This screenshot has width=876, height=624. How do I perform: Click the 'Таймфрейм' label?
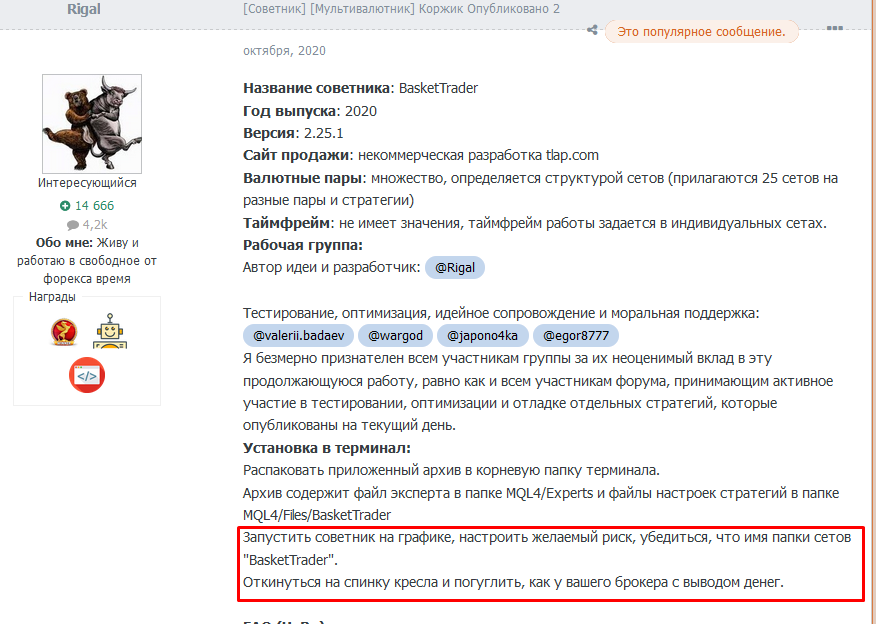[287, 223]
